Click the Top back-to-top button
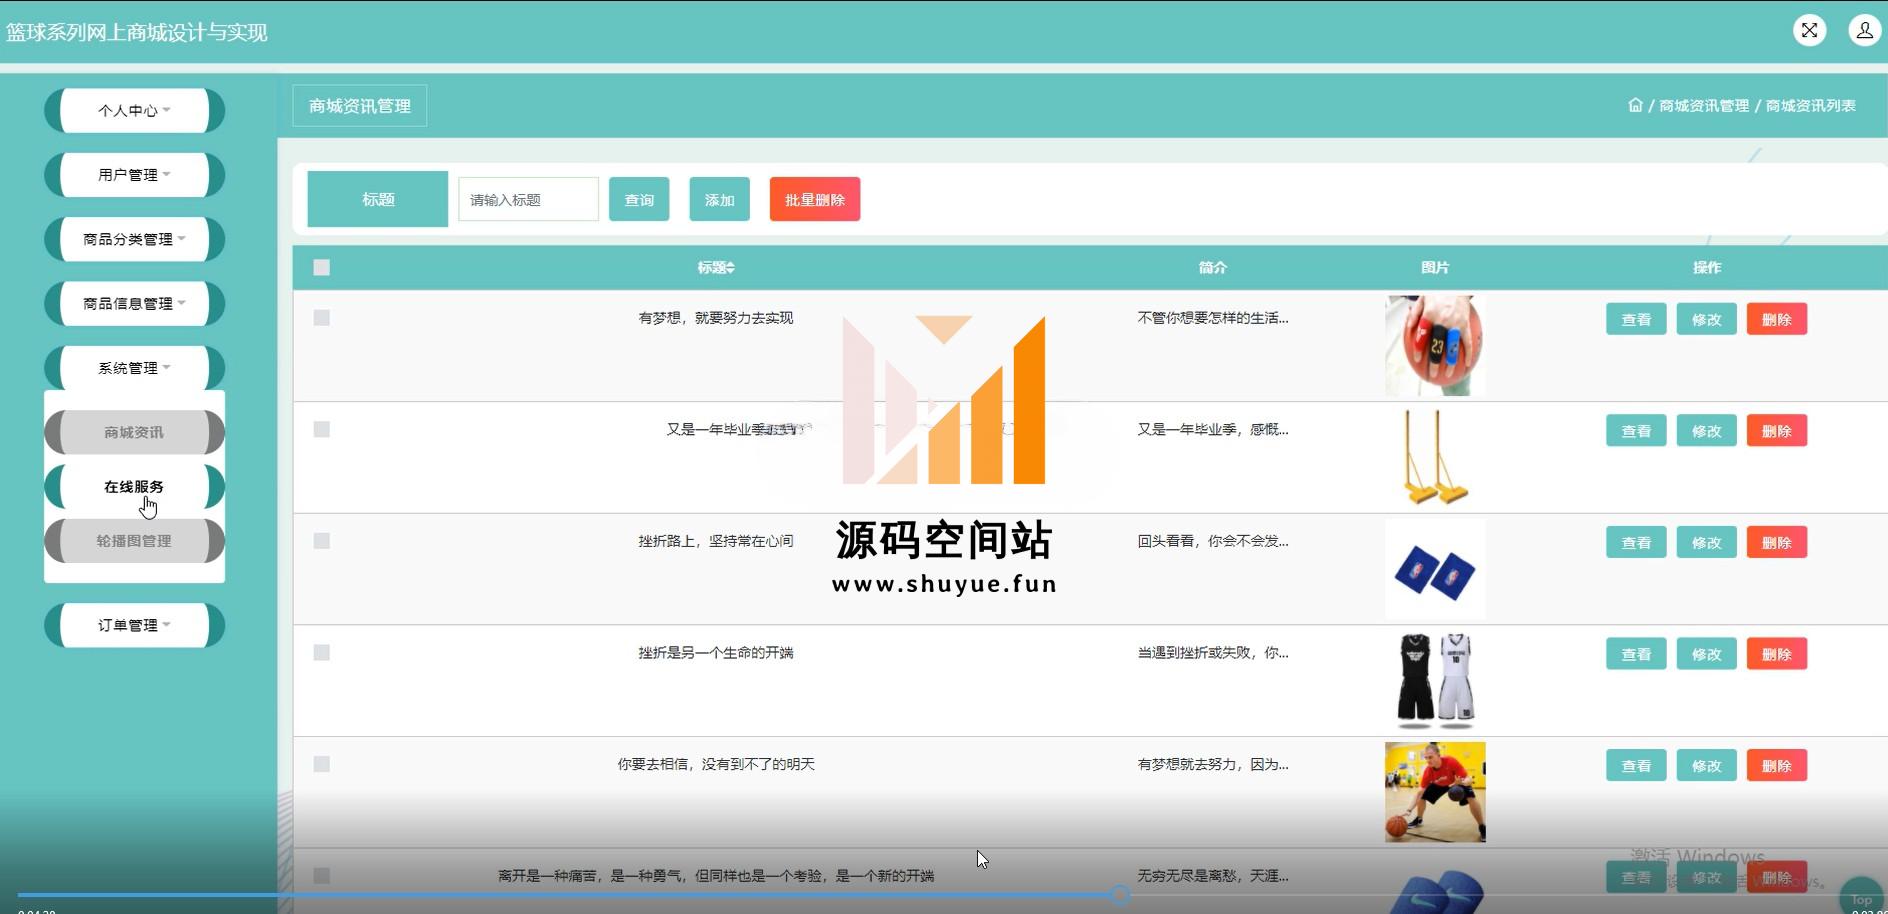The height and width of the screenshot is (914, 1888). click(x=1861, y=898)
